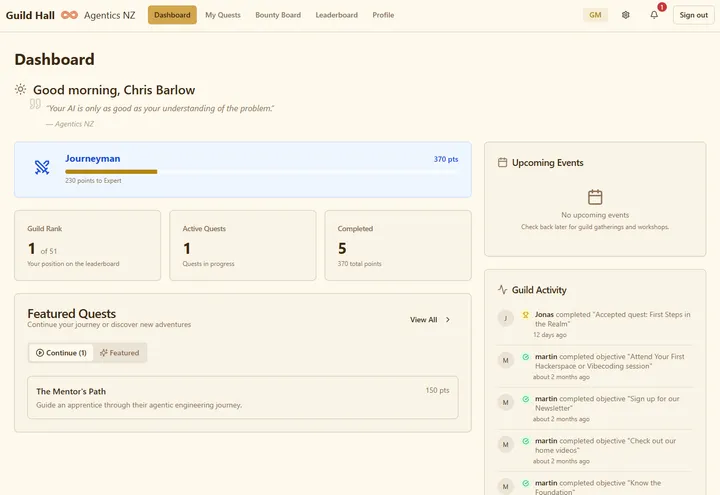The image size is (720, 495).
Task: Open the notifications bell icon
Action: 654,15
